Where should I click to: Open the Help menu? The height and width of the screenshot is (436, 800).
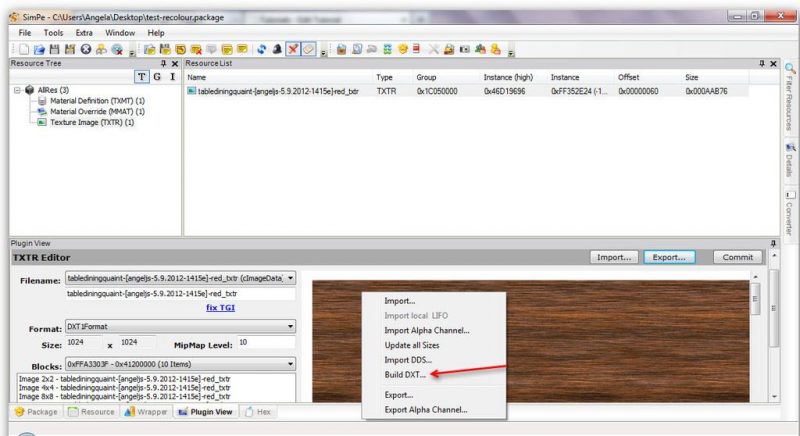[156, 33]
